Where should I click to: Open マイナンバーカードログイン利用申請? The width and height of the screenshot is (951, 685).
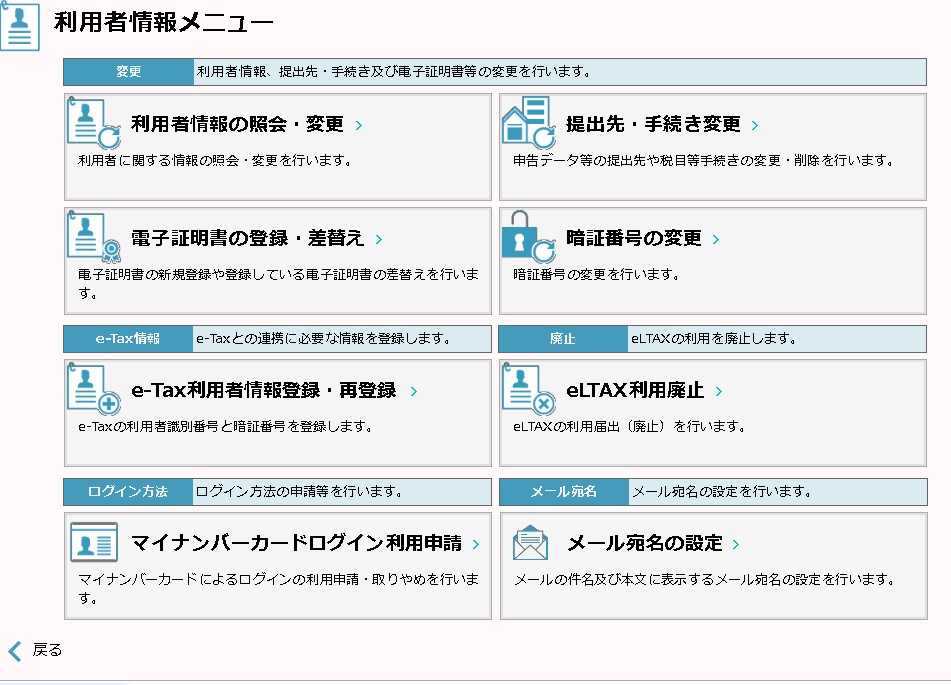[x=296, y=544]
